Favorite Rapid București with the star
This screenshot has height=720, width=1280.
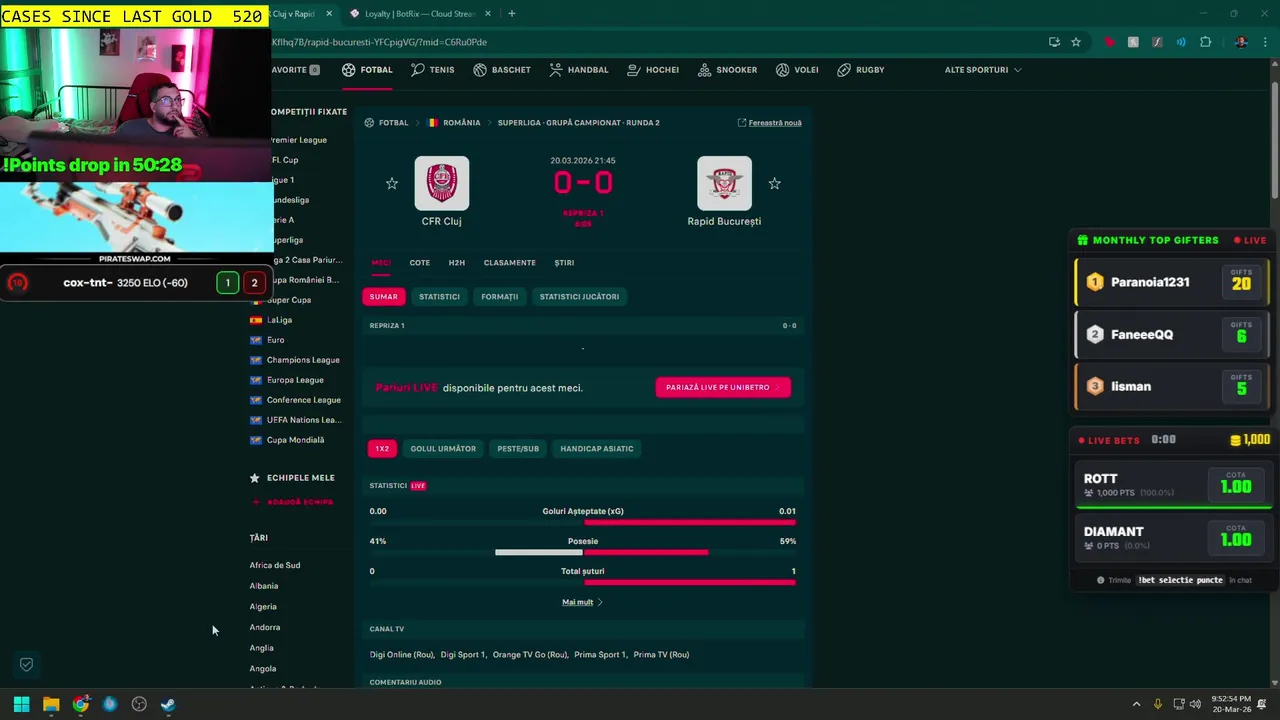point(774,184)
